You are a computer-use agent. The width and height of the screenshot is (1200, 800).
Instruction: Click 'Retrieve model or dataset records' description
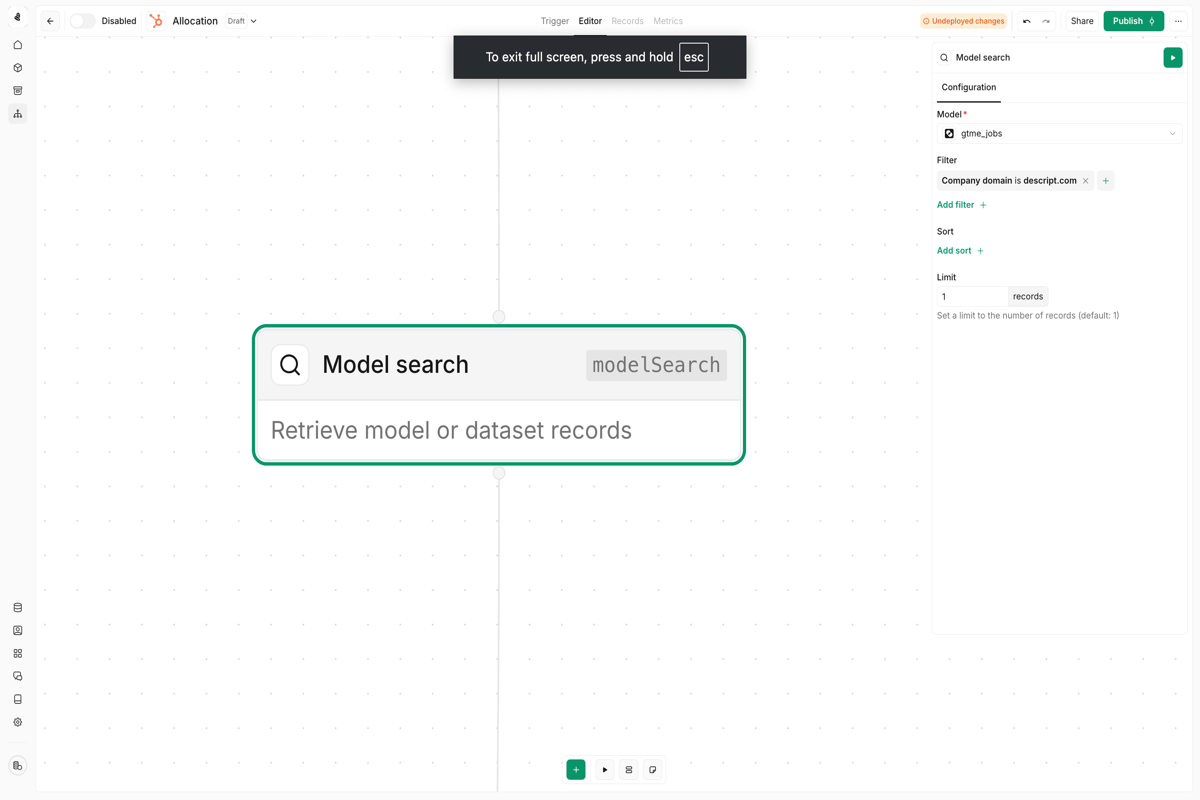(451, 431)
